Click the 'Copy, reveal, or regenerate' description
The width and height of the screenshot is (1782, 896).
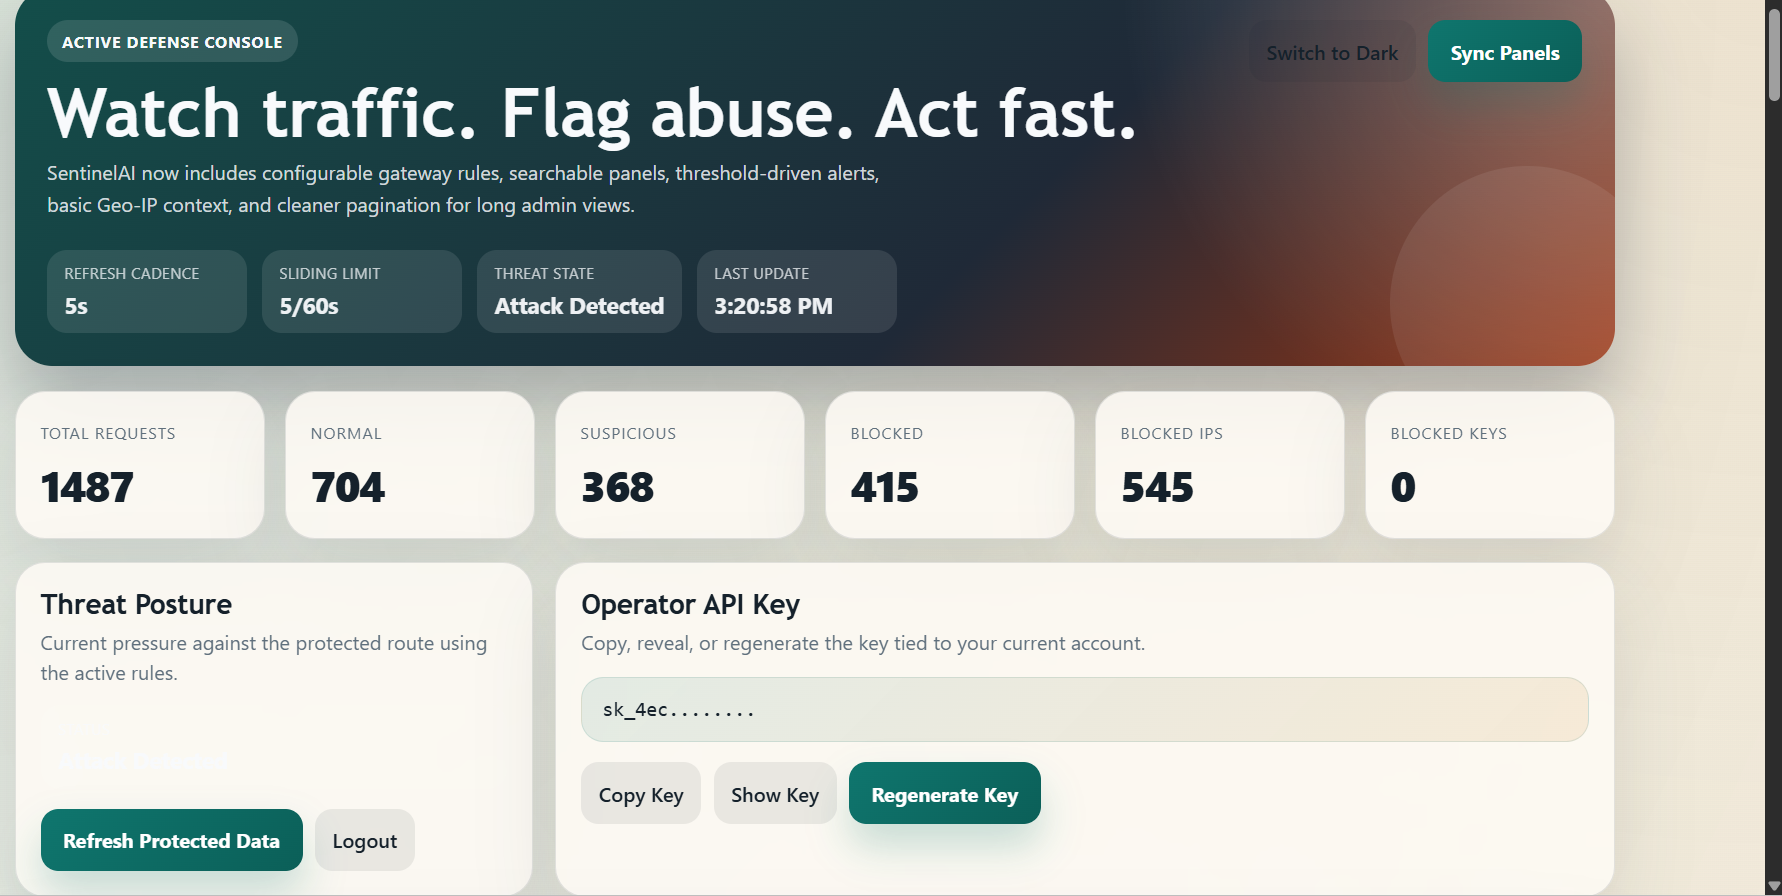click(863, 643)
